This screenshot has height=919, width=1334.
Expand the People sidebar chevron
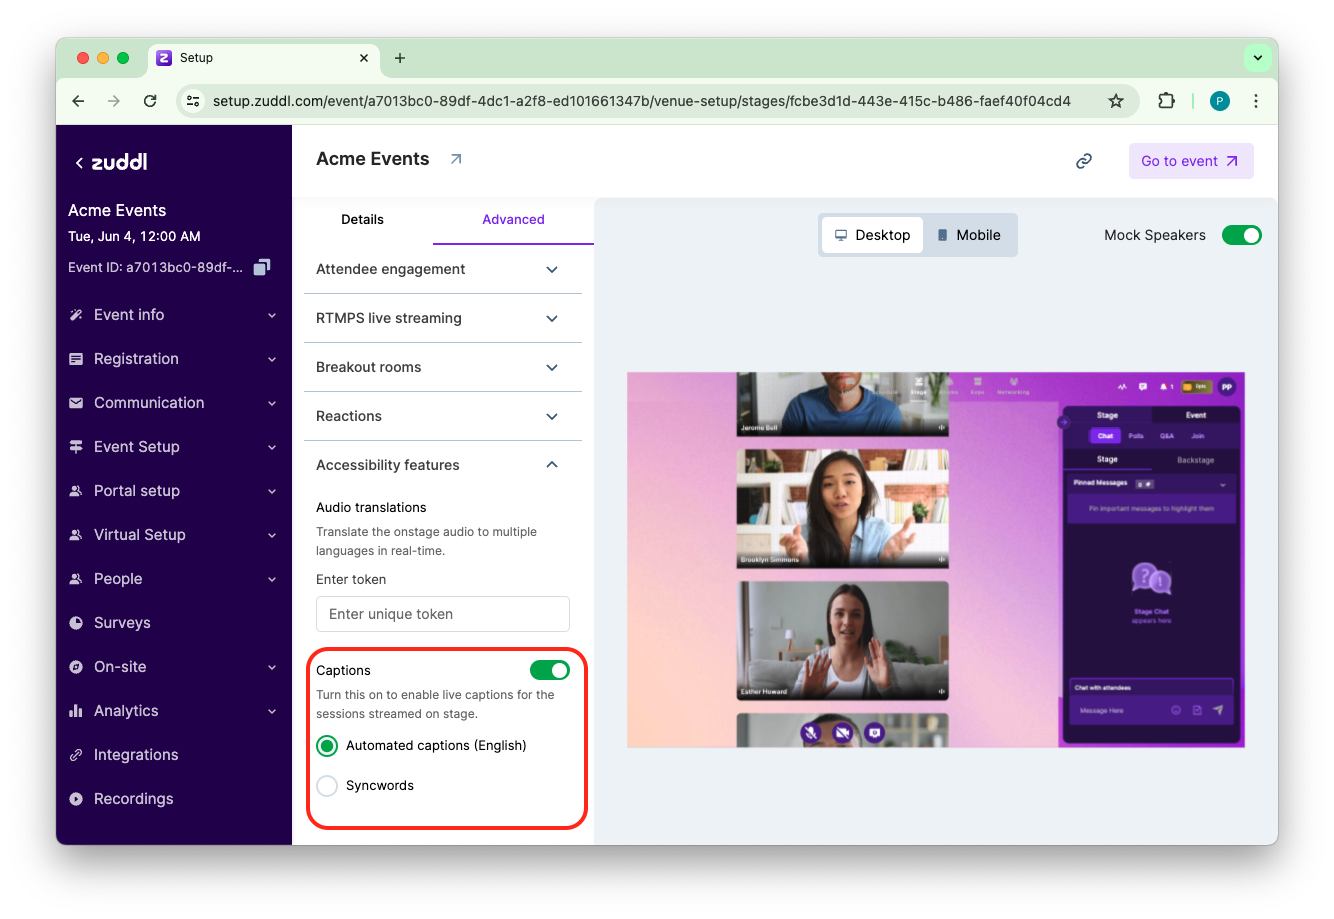pyautogui.click(x=272, y=580)
